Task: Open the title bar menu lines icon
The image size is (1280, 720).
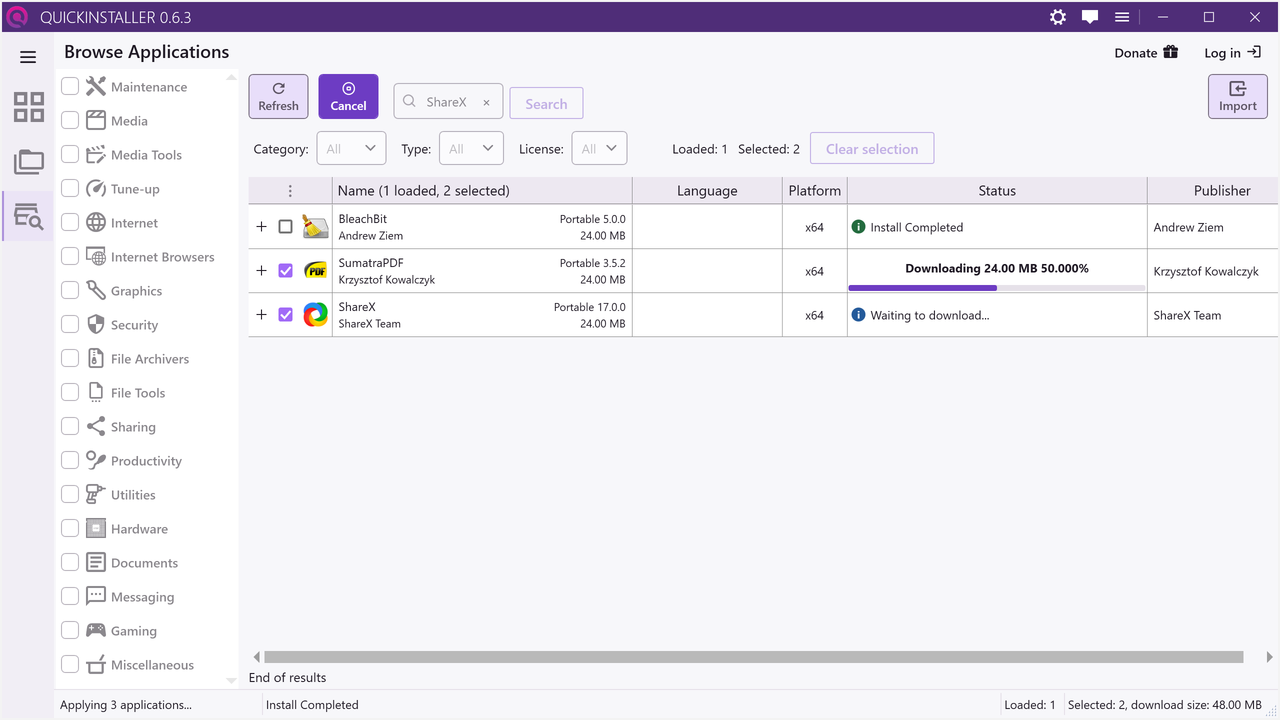Action: pos(1122,17)
